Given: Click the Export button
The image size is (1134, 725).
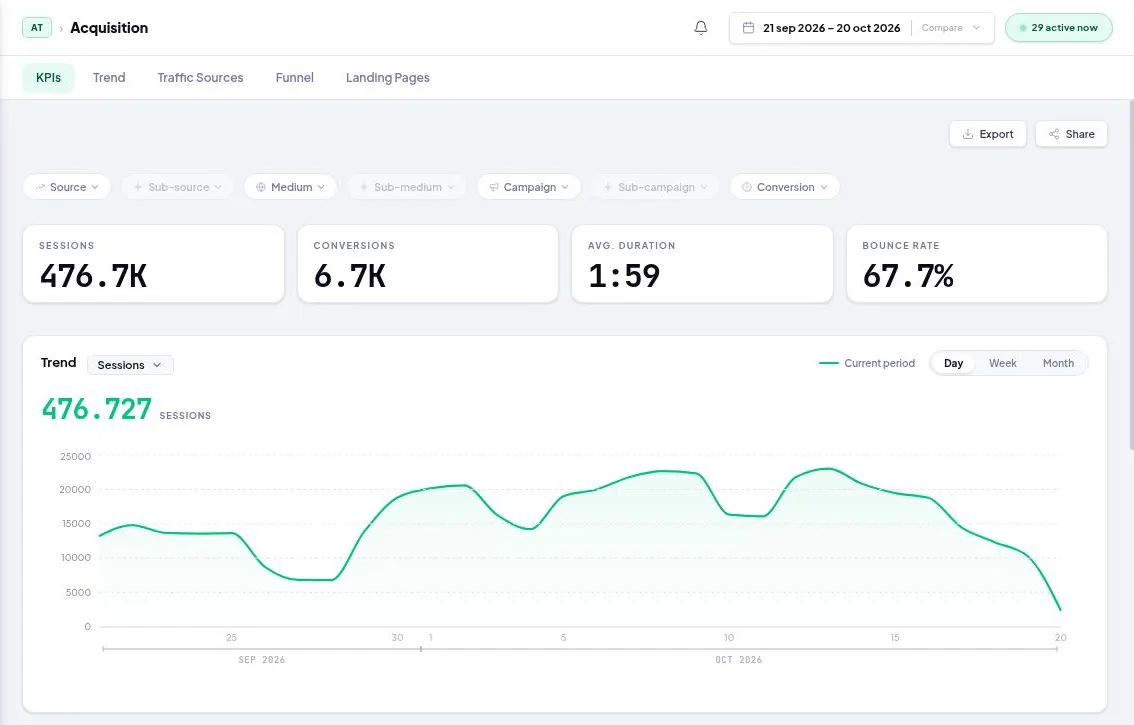Looking at the screenshot, I should pyautogui.click(x=988, y=134).
